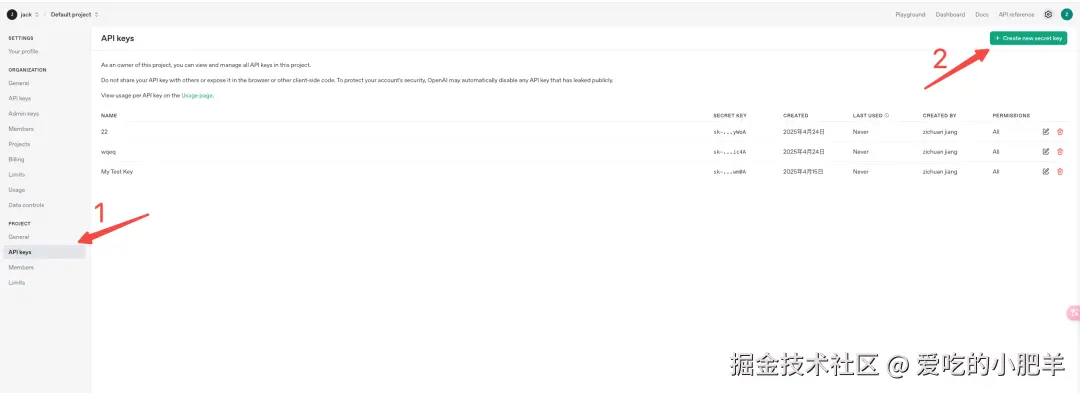This screenshot has width=1080, height=393.
Task: Click the Last Used info icon
Action: [886, 116]
